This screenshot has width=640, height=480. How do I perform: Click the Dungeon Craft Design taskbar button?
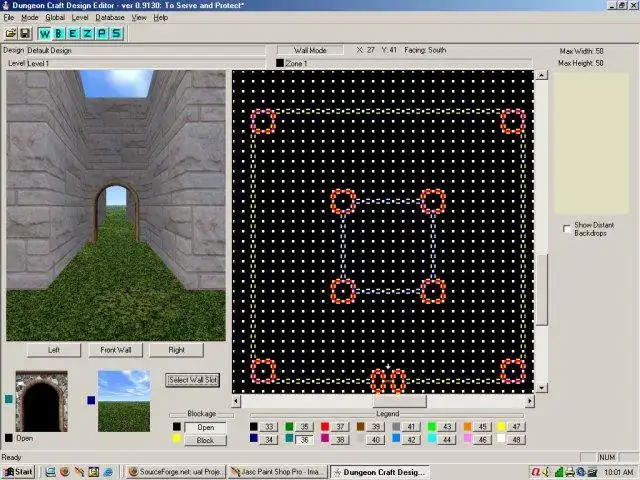[x=380, y=472]
